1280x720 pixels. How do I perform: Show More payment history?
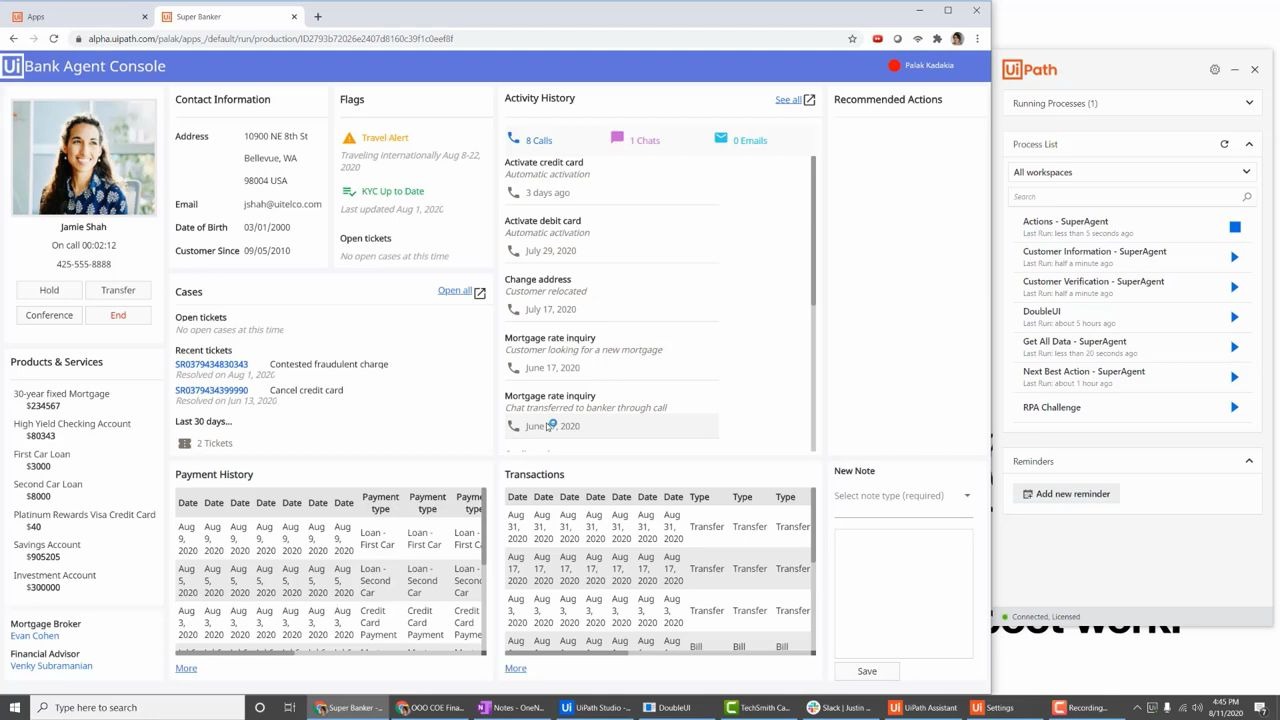pyautogui.click(x=186, y=668)
